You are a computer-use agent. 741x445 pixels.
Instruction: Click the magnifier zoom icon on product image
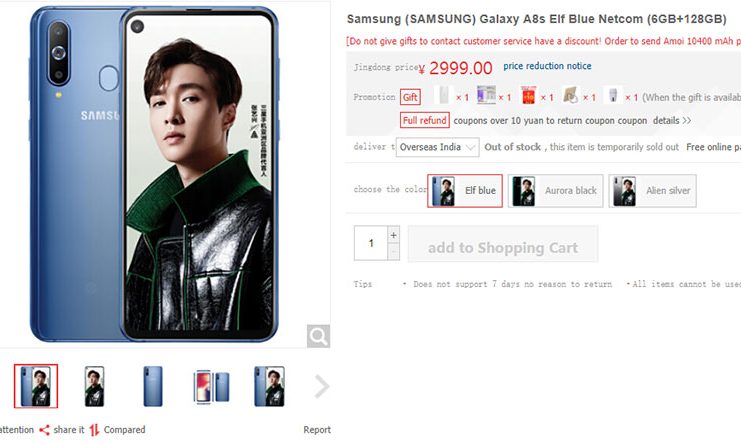click(x=318, y=336)
